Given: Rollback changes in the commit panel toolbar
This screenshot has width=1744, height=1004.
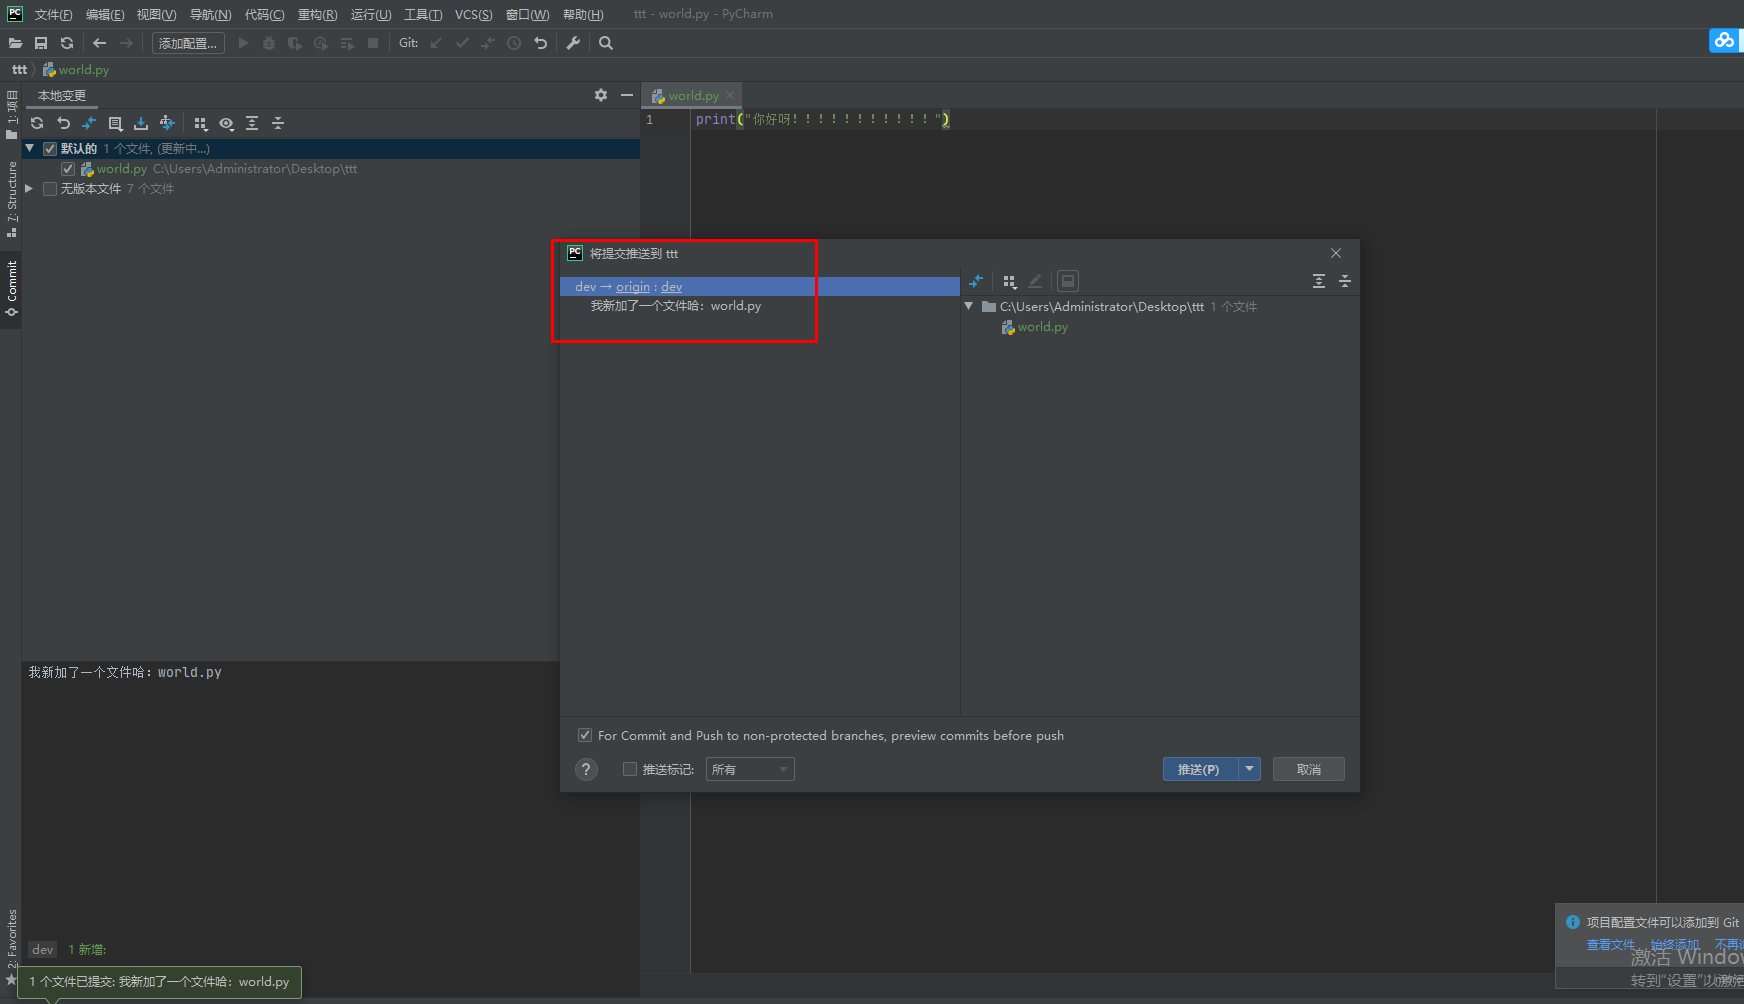Looking at the screenshot, I should [x=63, y=123].
